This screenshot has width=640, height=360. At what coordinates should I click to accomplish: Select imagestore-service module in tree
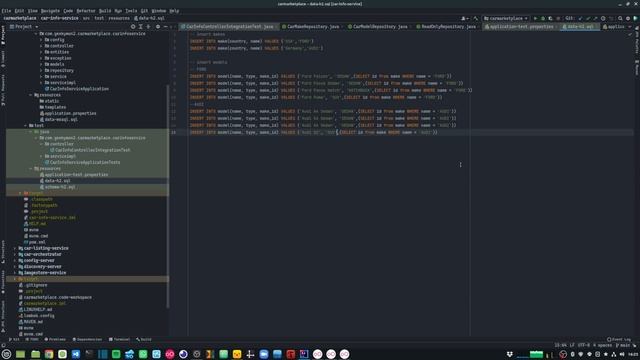click(x=42, y=273)
